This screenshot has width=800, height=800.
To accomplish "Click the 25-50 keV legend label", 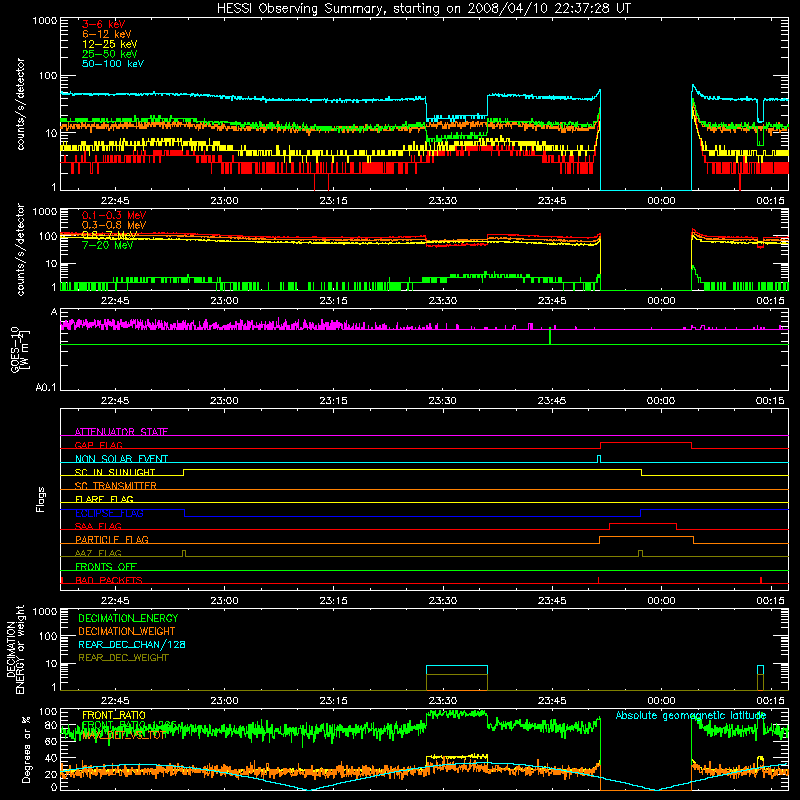I will [110, 54].
